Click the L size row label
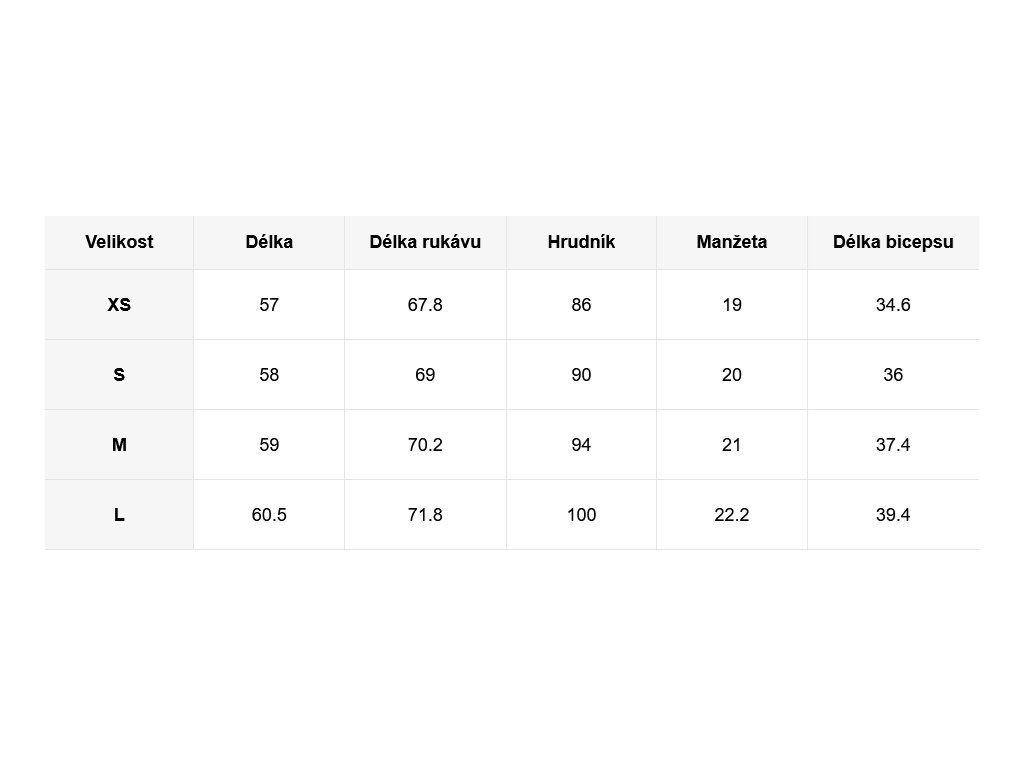This screenshot has height=768, width=1024. pyautogui.click(x=119, y=515)
